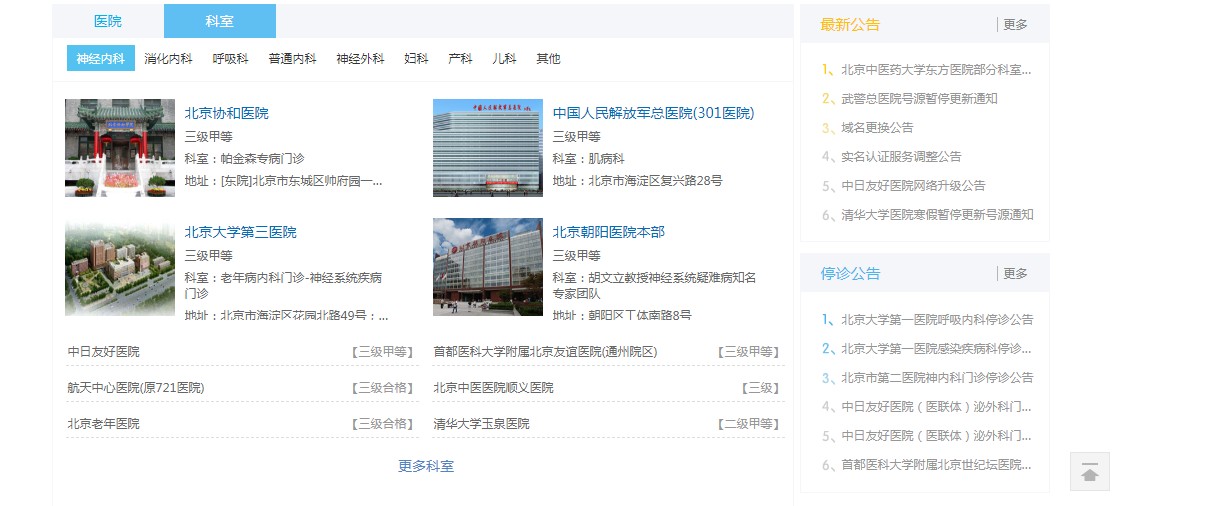
Task: Click the 最新公告 panel heading
Action: [850, 25]
